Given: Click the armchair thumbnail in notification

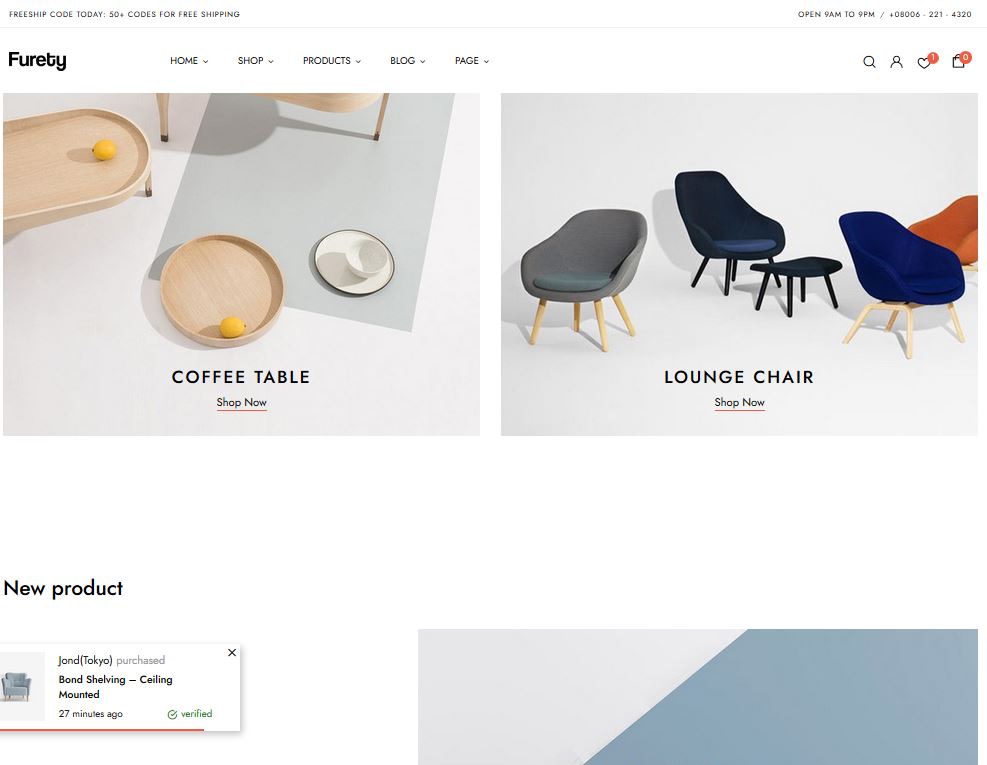Looking at the screenshot, I should [19, 686].
